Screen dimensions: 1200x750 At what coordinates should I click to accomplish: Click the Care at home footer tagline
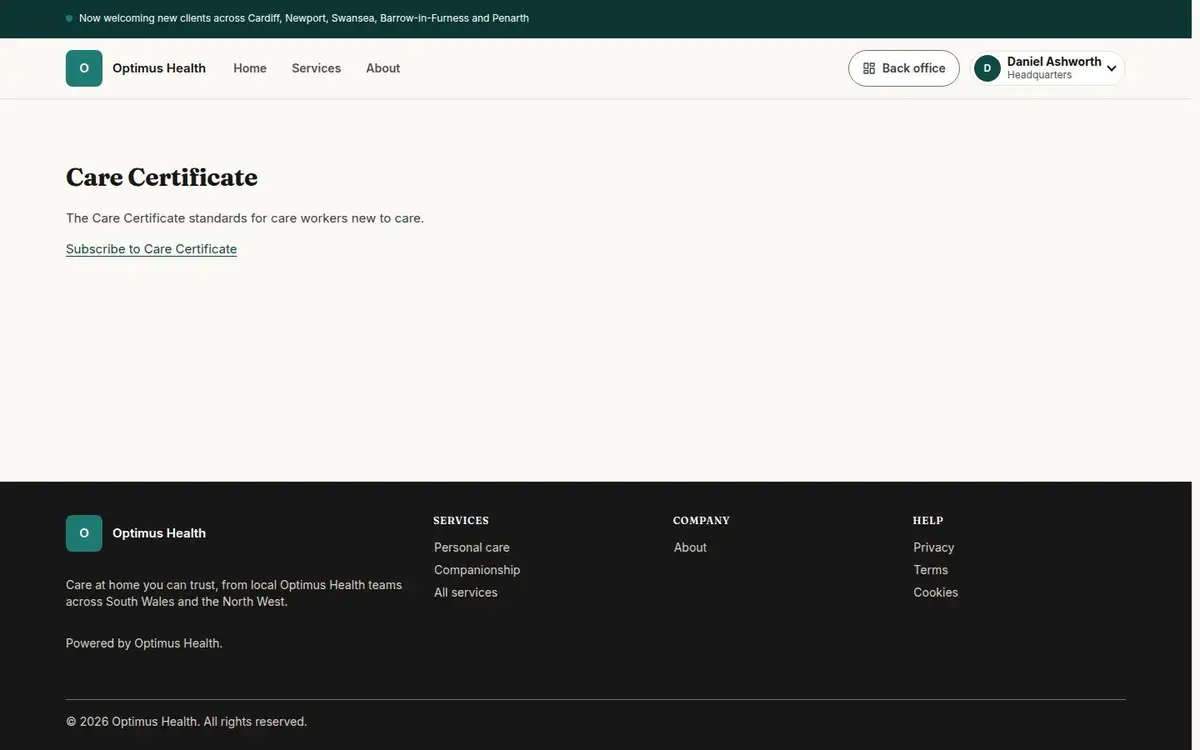click(234, 593)
